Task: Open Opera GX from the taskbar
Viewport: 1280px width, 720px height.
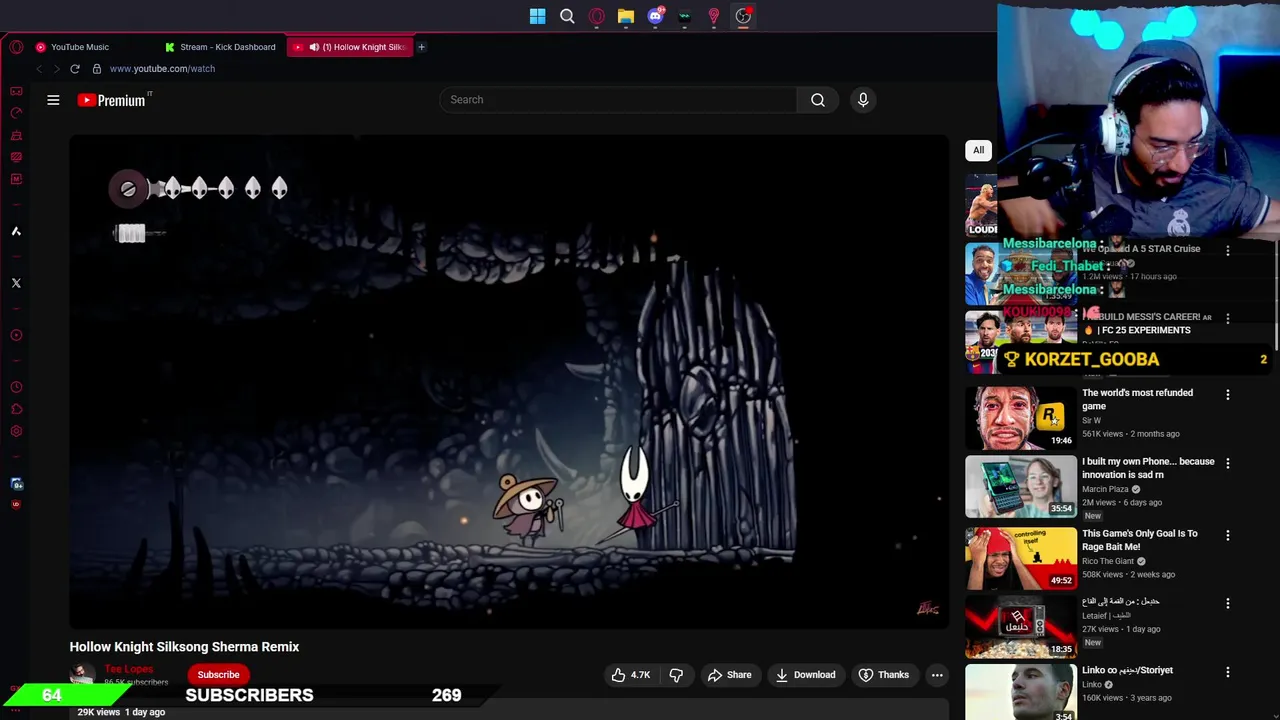Action: [x=597, y=16]
